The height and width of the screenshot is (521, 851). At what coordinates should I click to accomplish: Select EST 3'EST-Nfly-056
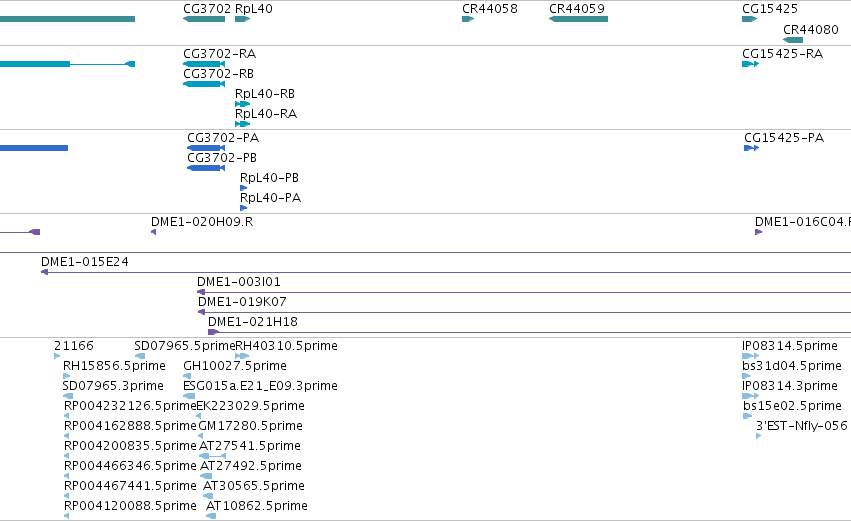click(x=759, y=436)
